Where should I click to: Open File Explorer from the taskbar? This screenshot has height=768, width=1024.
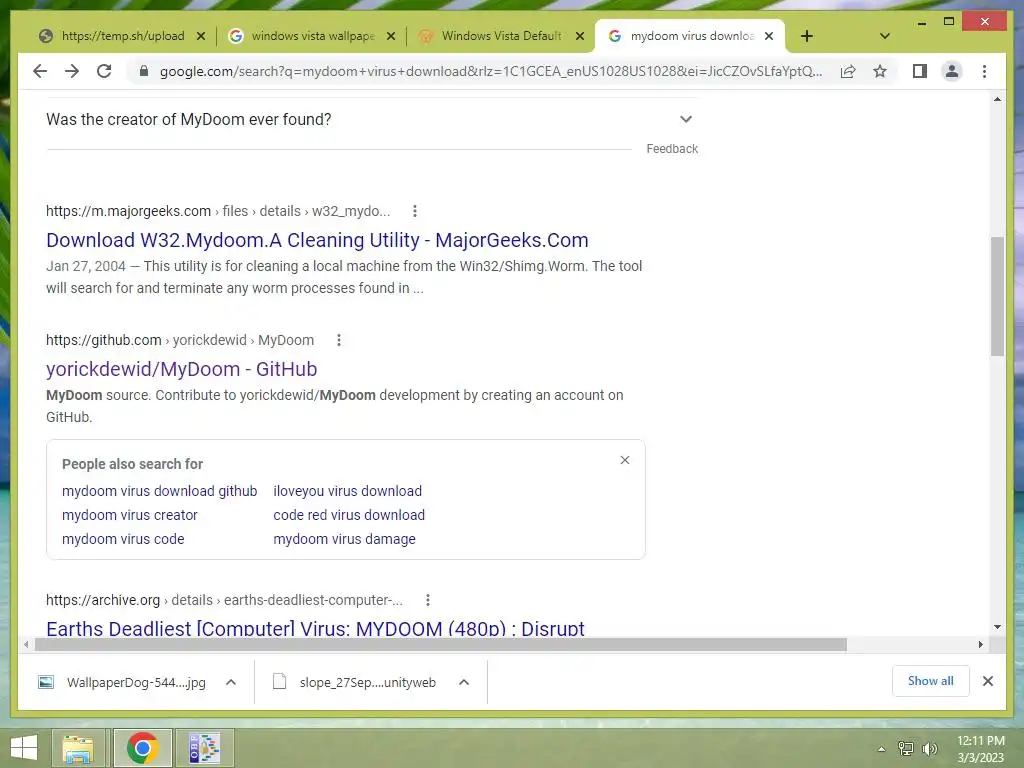(78, 748)
